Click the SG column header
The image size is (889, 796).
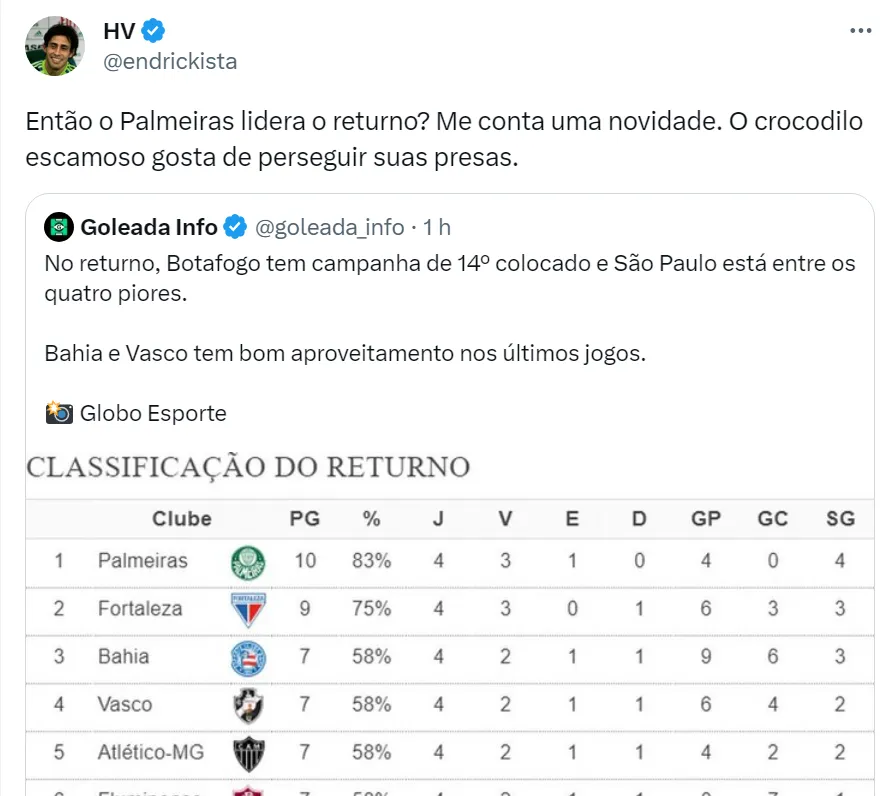(840, 518)
